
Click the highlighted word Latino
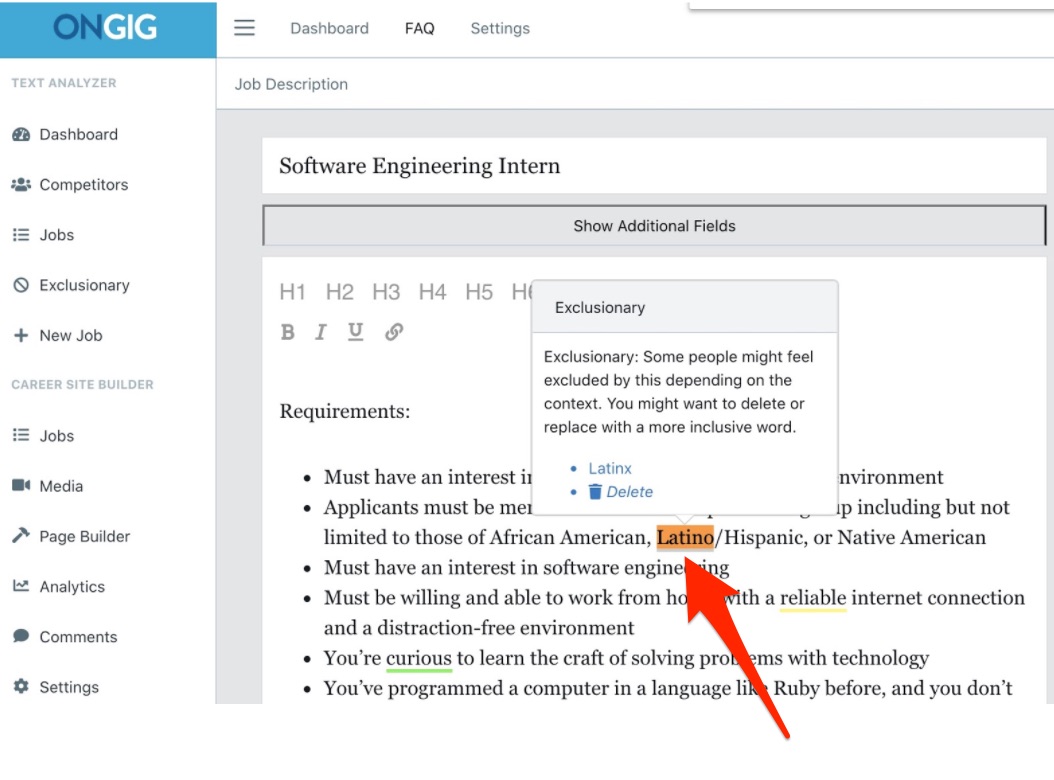(x=685, y=538)
